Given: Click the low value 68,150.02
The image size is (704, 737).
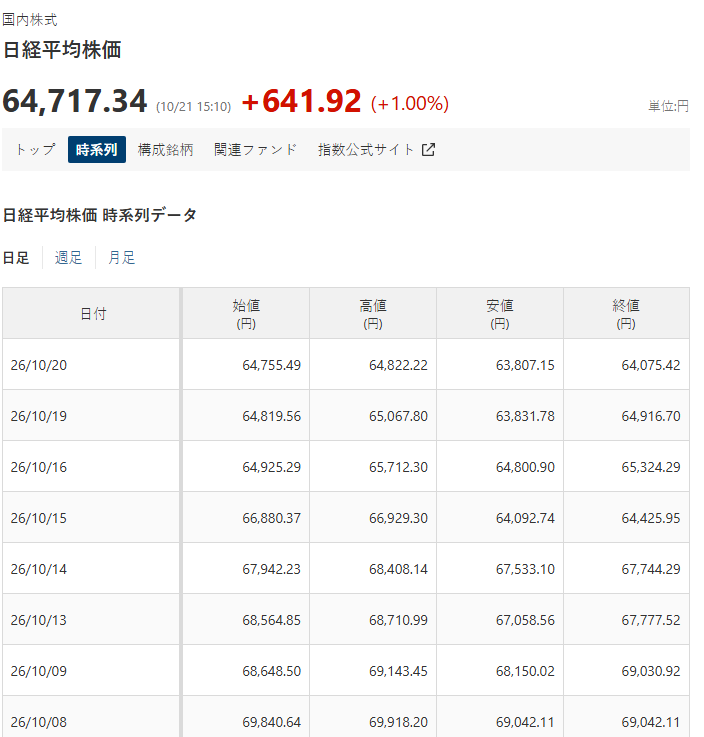Looking at the screenshot, I should (525, 671).
